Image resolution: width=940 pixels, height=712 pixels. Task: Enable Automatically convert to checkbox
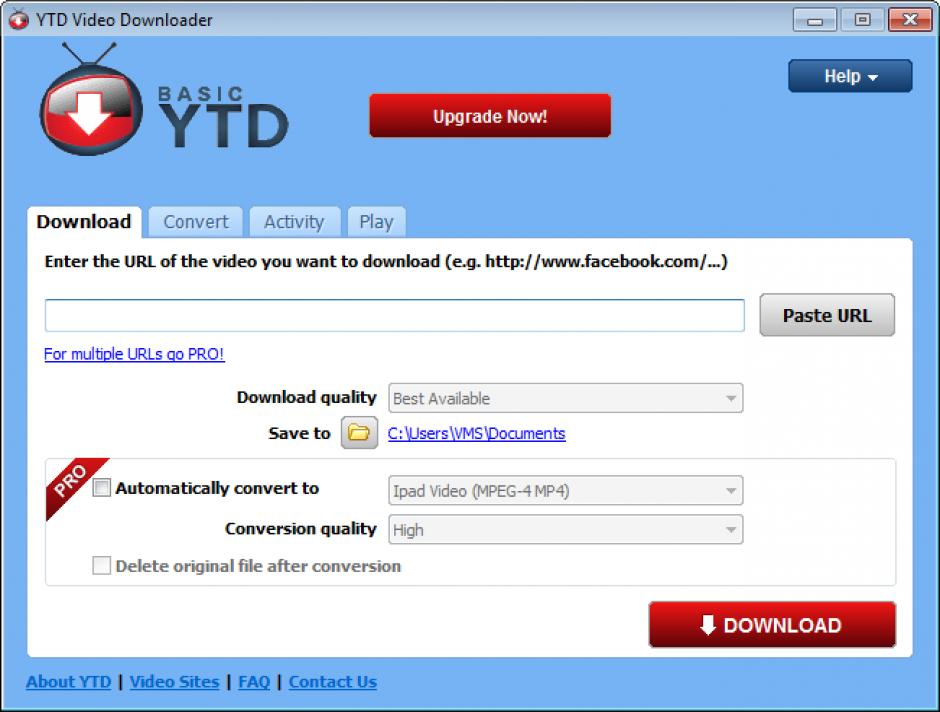pyautogui.click(x=102, y=488)
